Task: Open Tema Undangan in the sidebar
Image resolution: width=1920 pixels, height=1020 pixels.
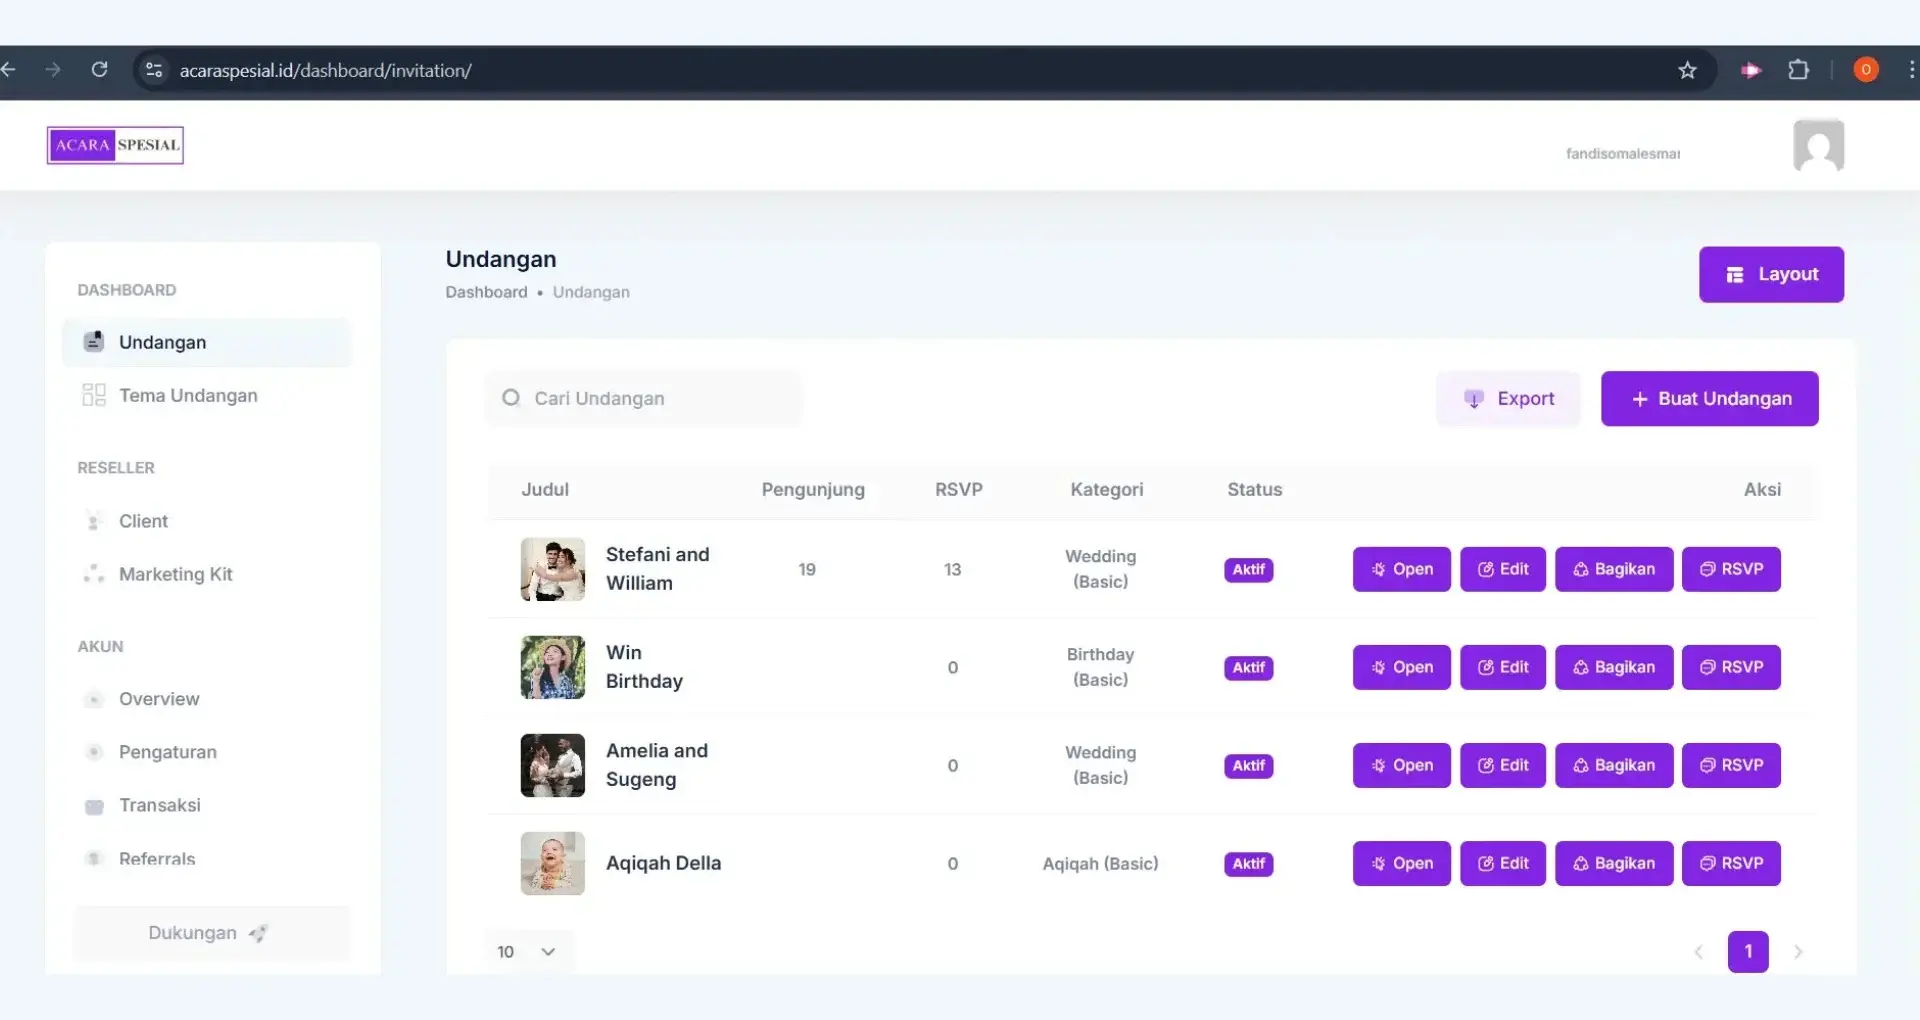Action: point(188,396)
